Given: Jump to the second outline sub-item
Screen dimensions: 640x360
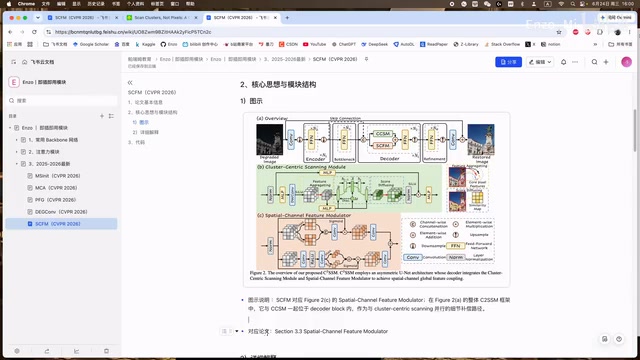Looking at the screenshot, I should (x=146, y=132).
